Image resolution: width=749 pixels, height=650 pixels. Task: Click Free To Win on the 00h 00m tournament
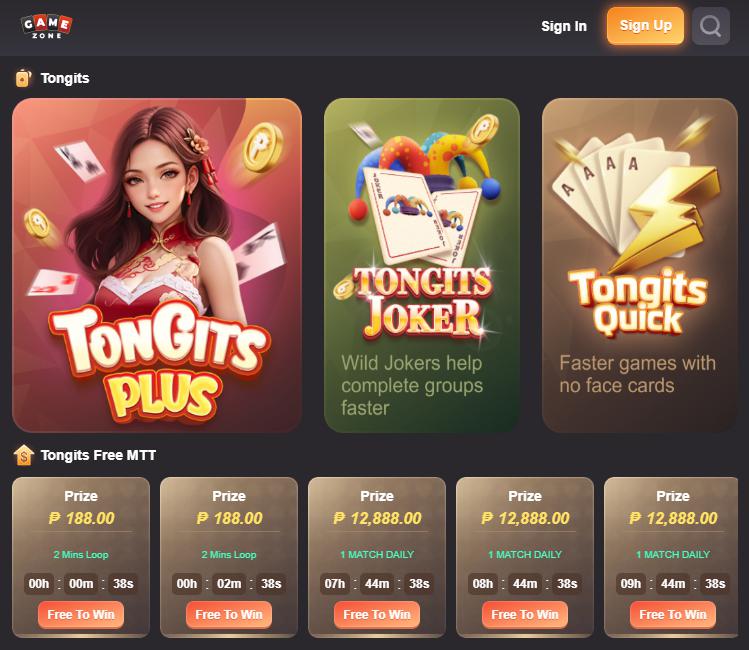coord(81,614)
